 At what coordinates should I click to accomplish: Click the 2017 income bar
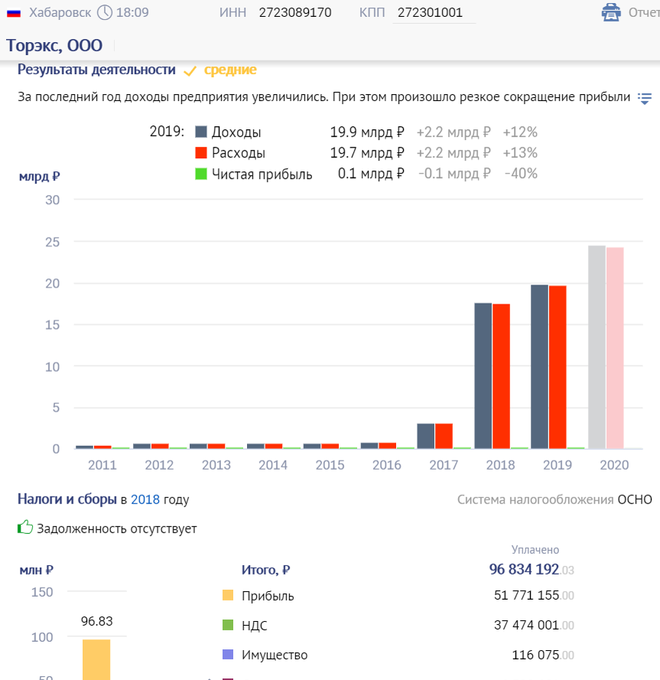[x=425, y=436]
